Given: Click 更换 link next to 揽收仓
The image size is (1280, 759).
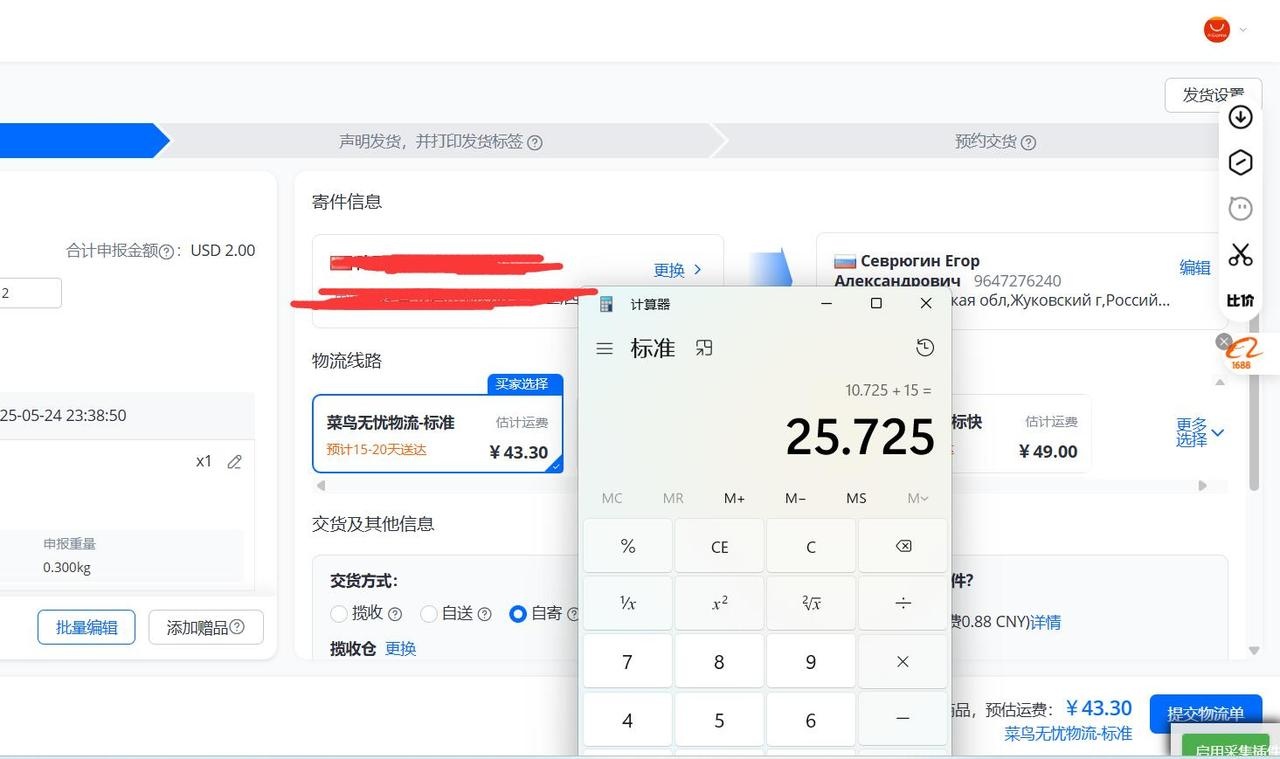Looking at the screenshot, I should pos(400,648).
